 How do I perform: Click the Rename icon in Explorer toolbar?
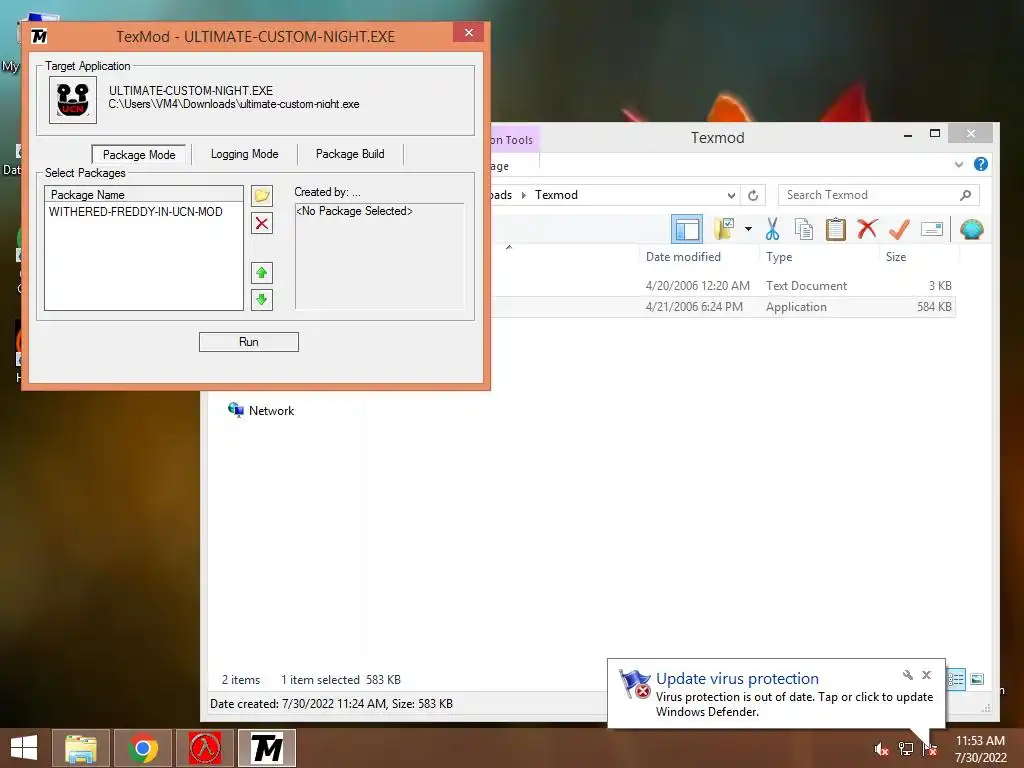coord(932,229)
